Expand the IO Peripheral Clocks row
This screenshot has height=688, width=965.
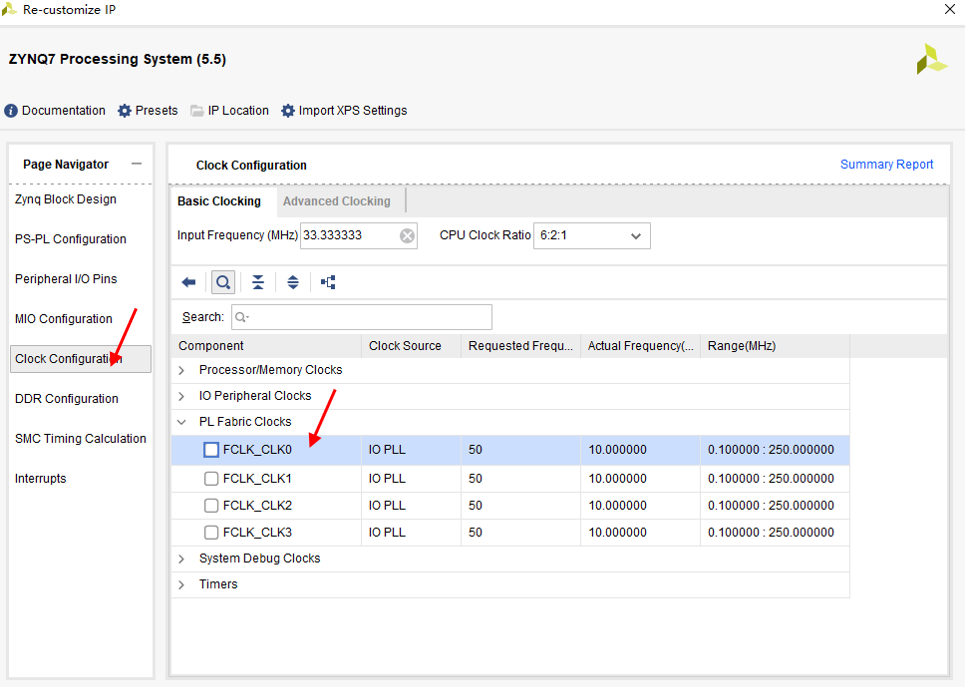182,396
